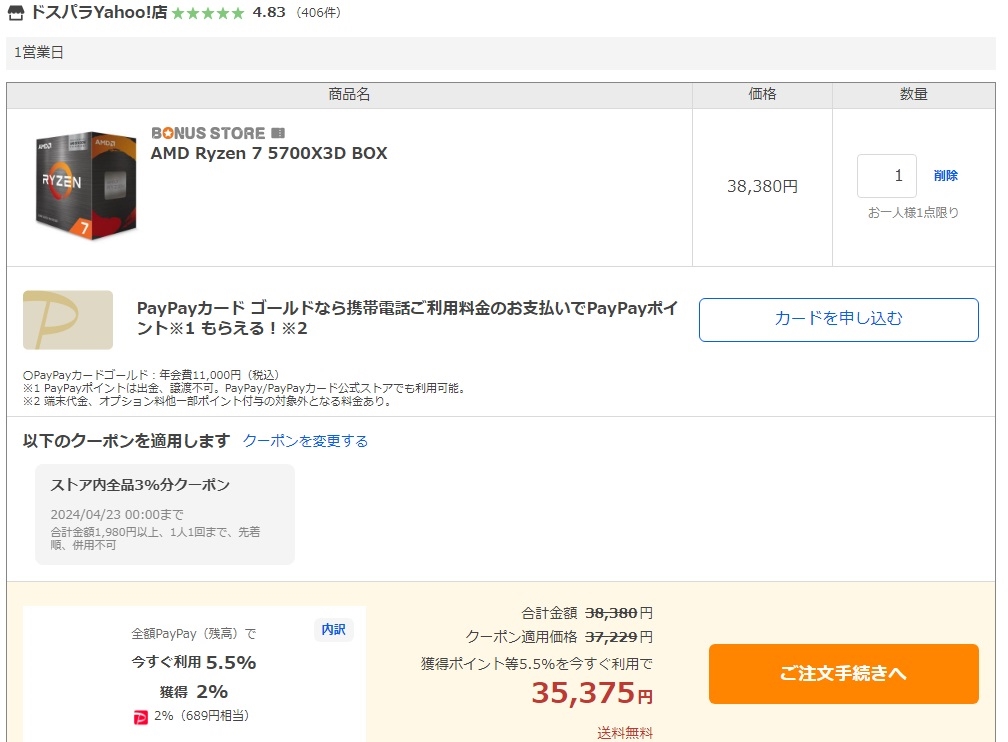Remove the item using 削除 link
This screenshot has height=742, width=1008.
point(945,176)
